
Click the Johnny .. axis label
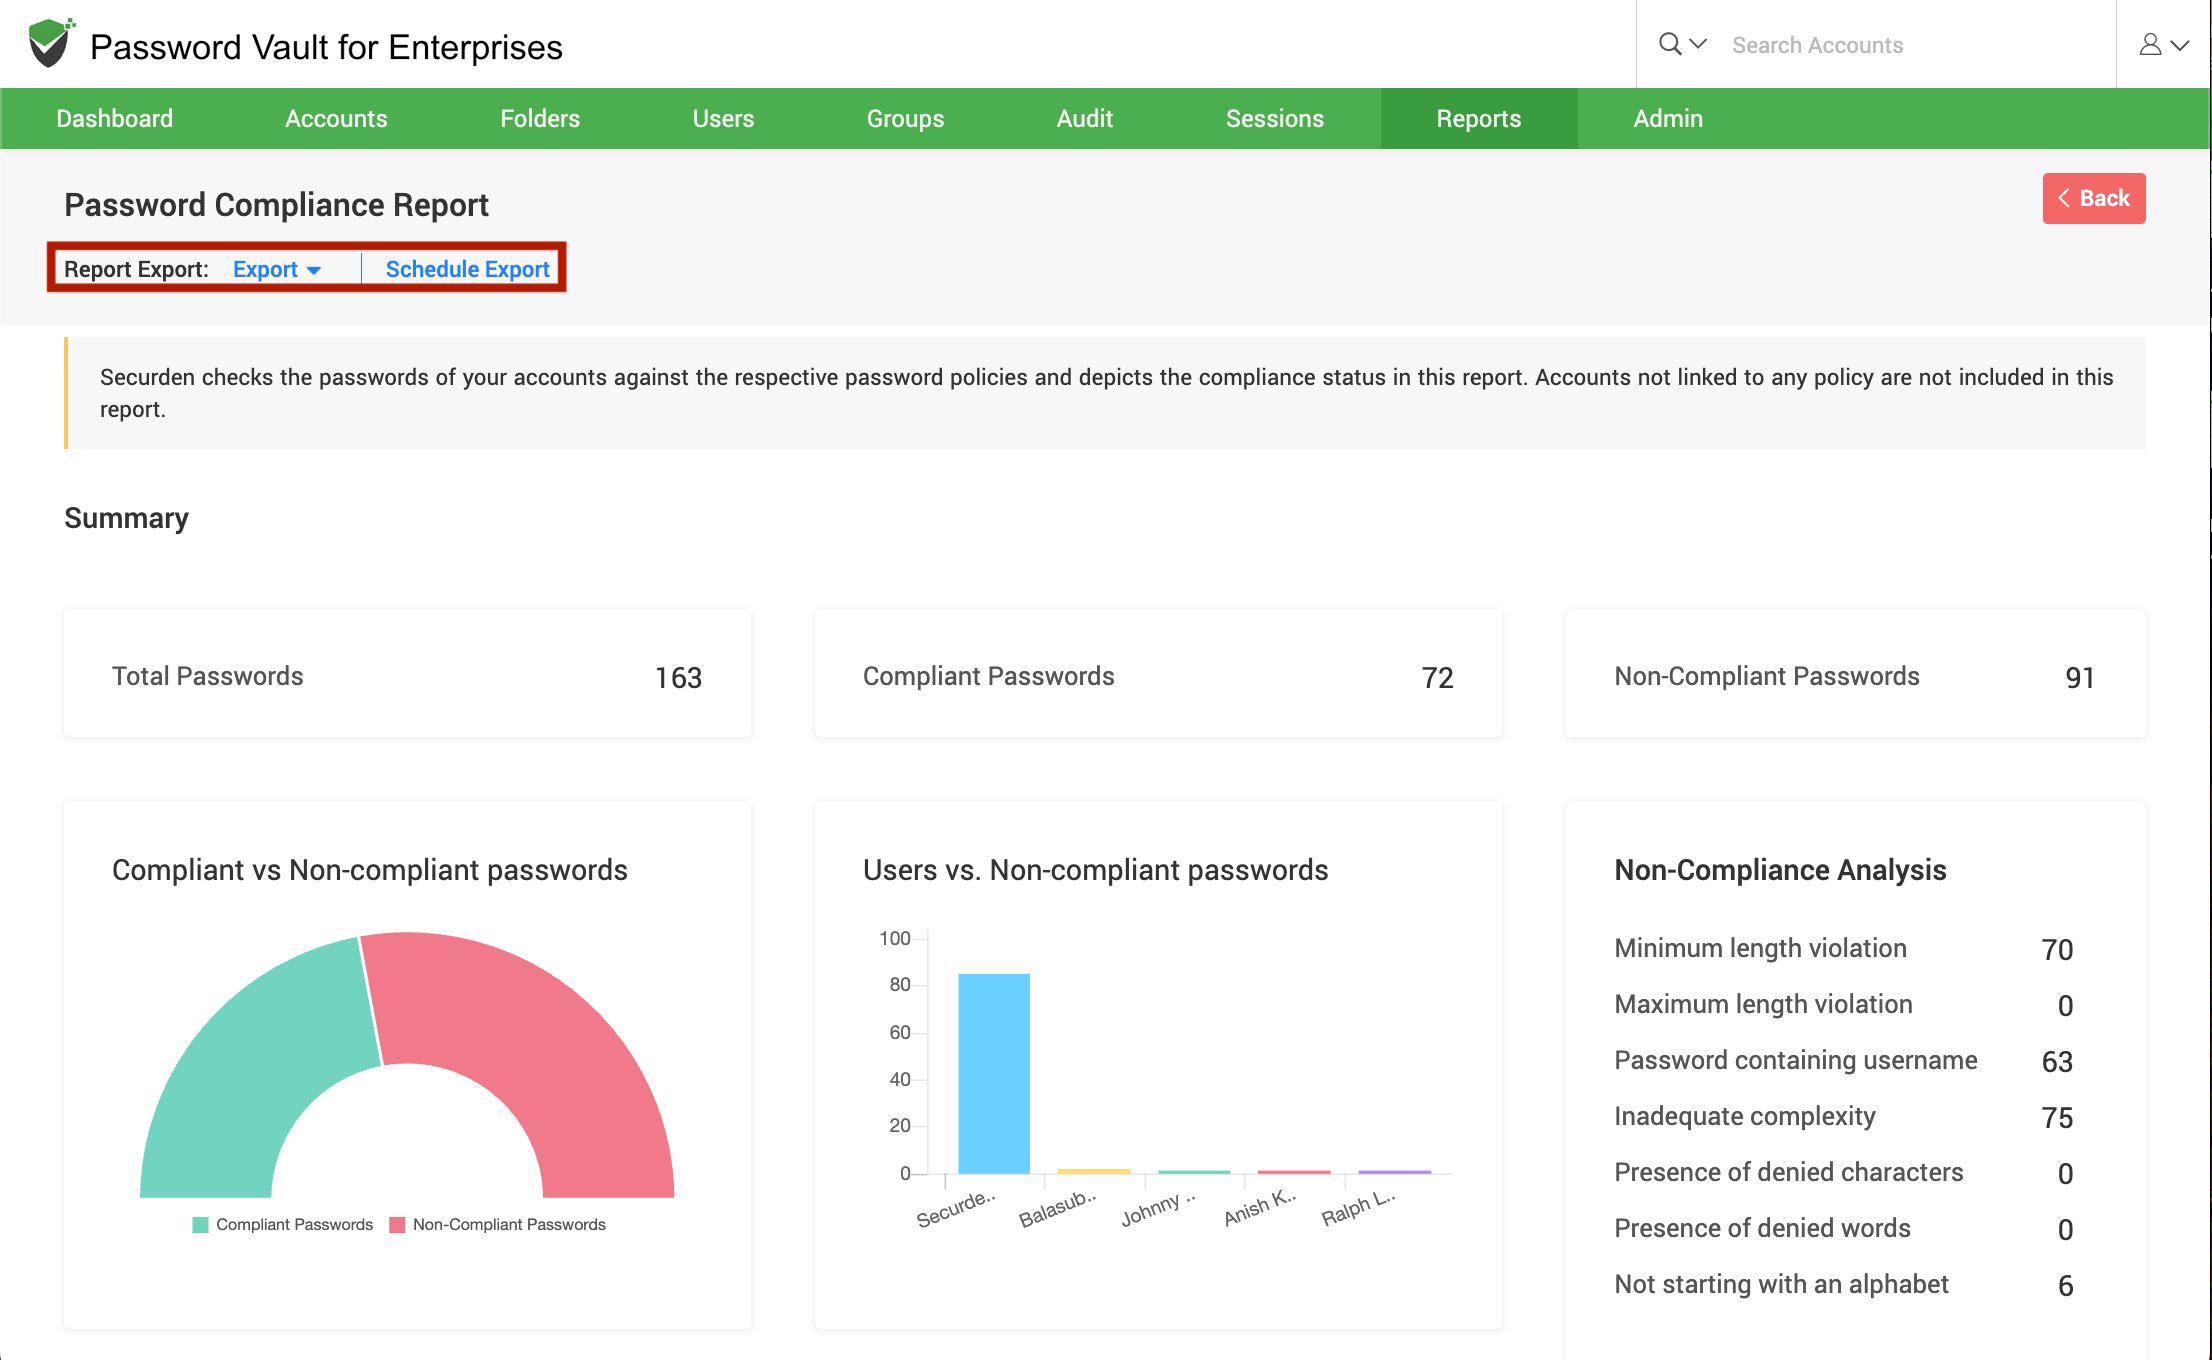click(x=1158, y=1209)
